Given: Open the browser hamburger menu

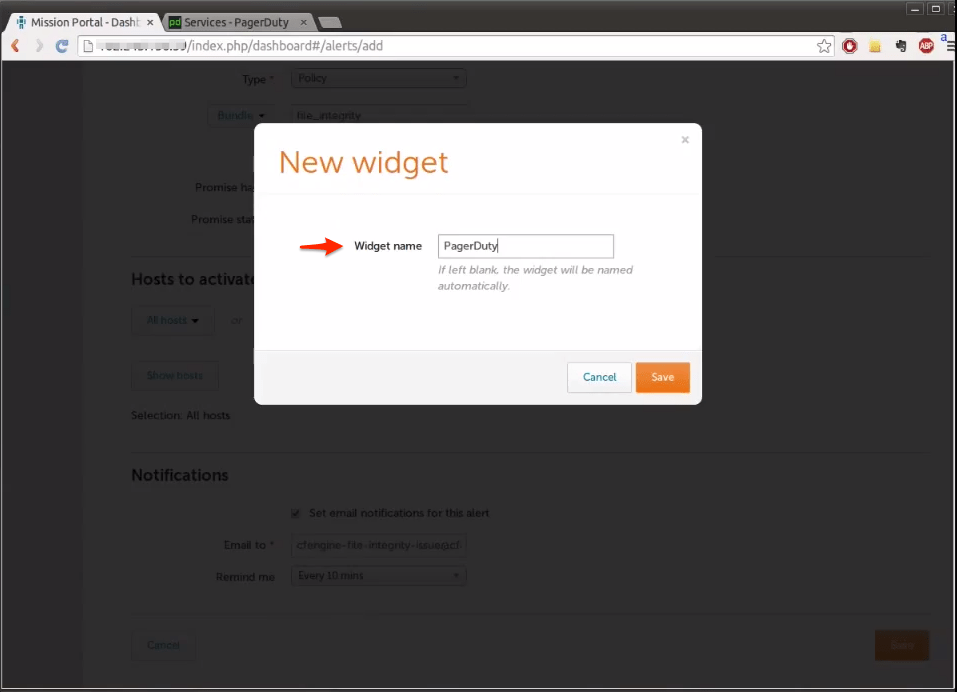Looking at the screenshot, I should (x=950, y=47).
